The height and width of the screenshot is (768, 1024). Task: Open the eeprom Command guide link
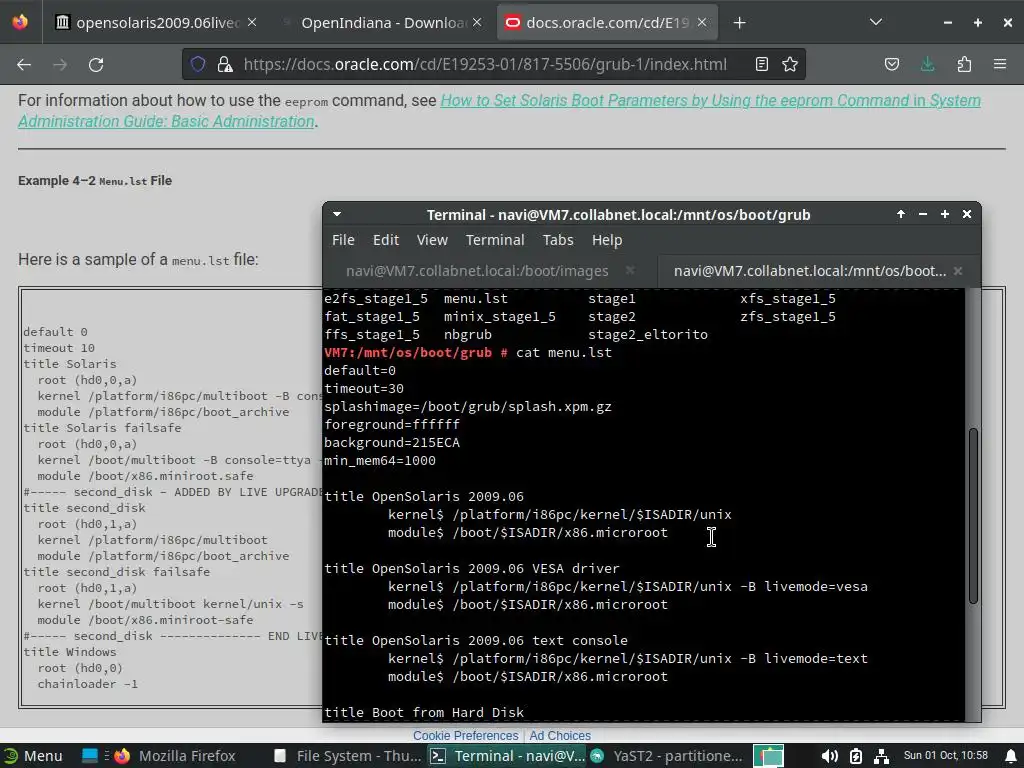pyautogui.click(x=500, y=110)
